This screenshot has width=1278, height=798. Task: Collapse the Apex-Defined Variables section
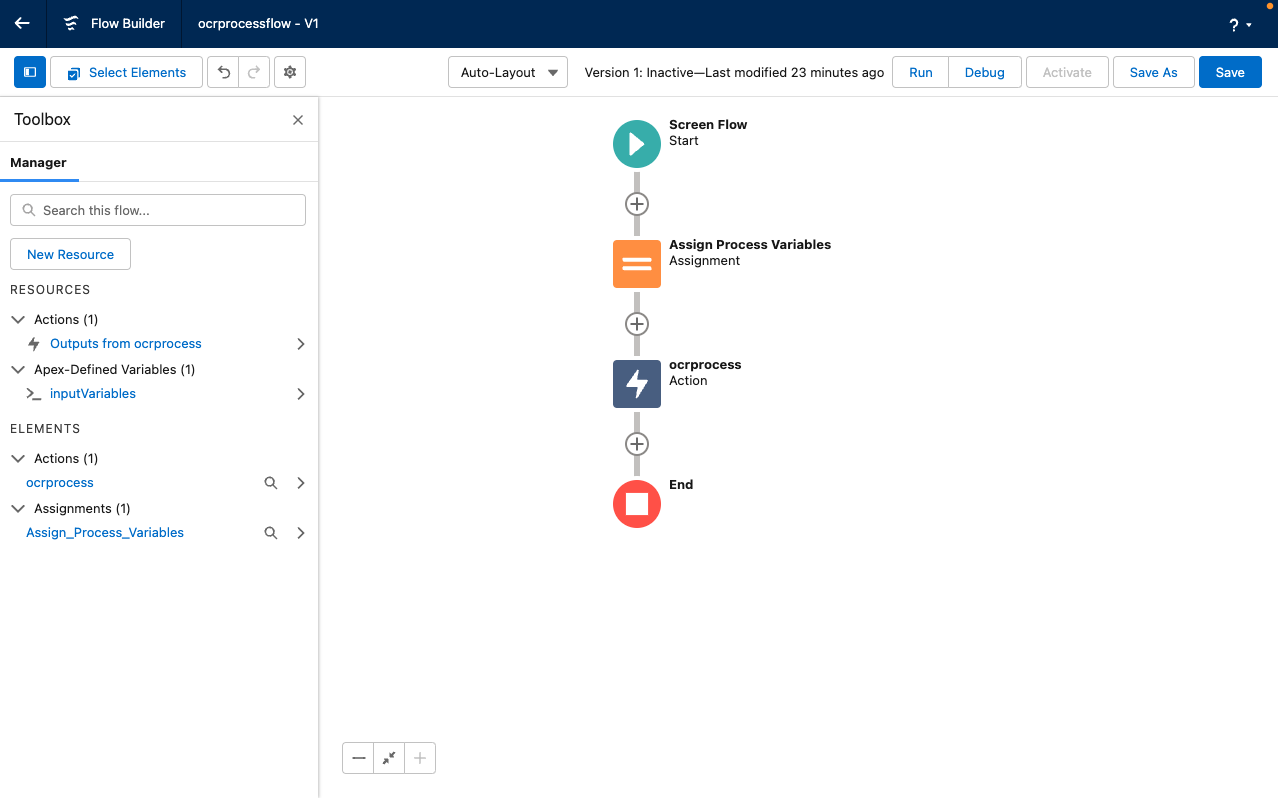point(18,369)
